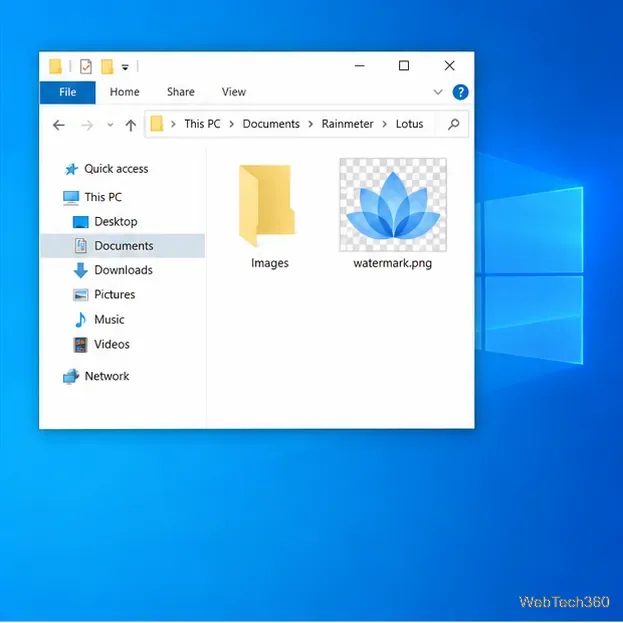Click the New folder quick access icon
This screenshot has width=623, height=623.
(x=107, y=66)
